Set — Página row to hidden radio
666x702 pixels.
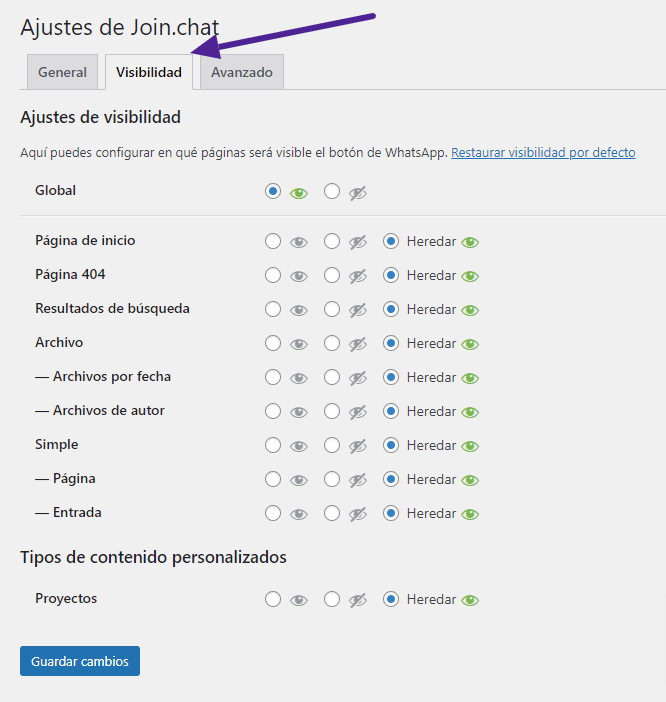(x=332, y=479)
